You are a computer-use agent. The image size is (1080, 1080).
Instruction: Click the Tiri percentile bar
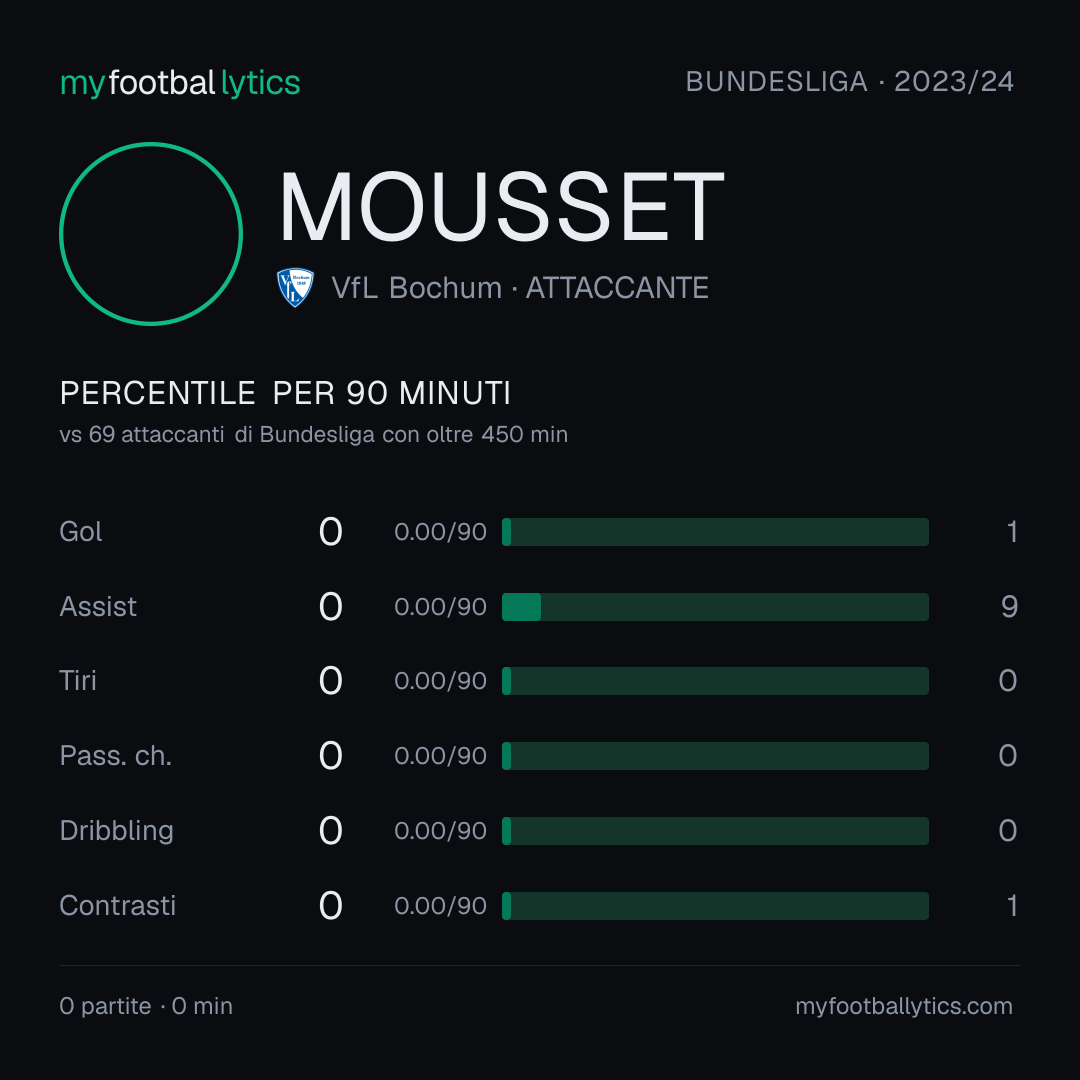[715, 681]
